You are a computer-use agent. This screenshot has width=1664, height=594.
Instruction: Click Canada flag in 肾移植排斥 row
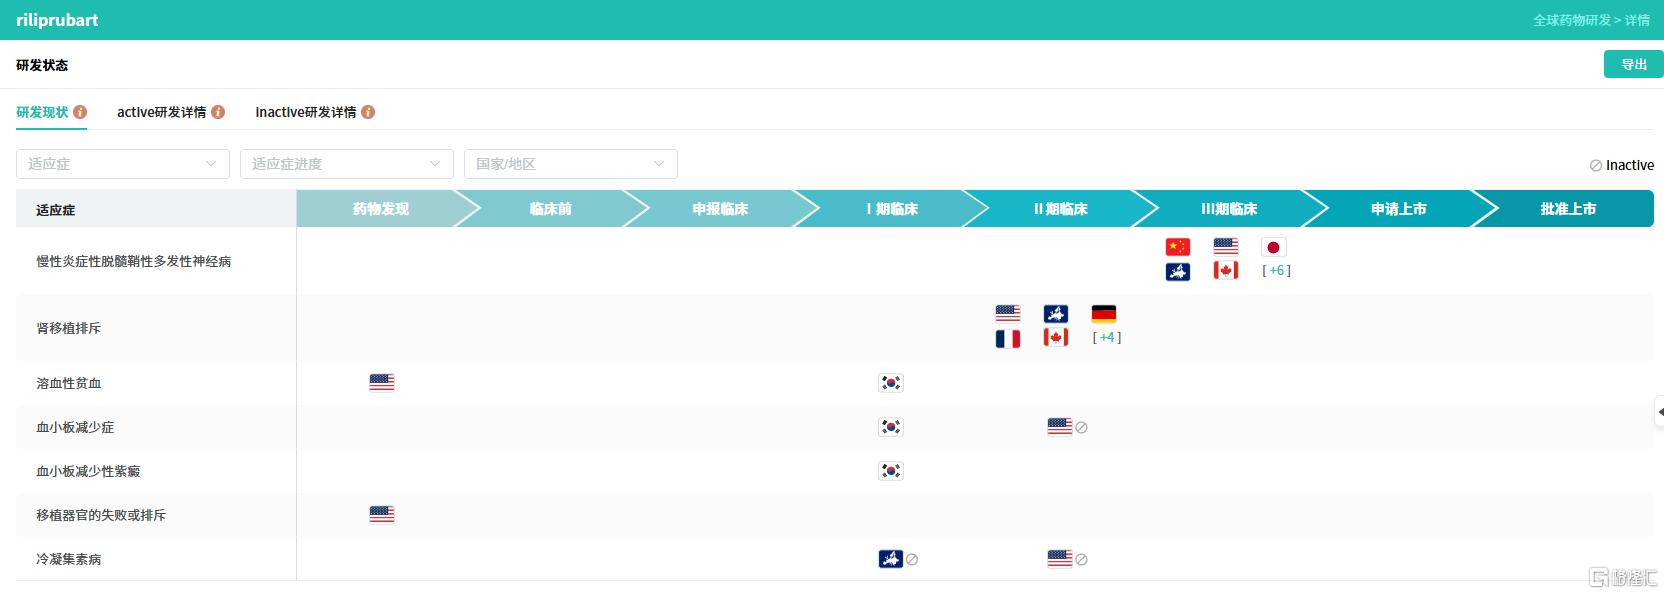pyautogui.click(x=1056, y=338)
